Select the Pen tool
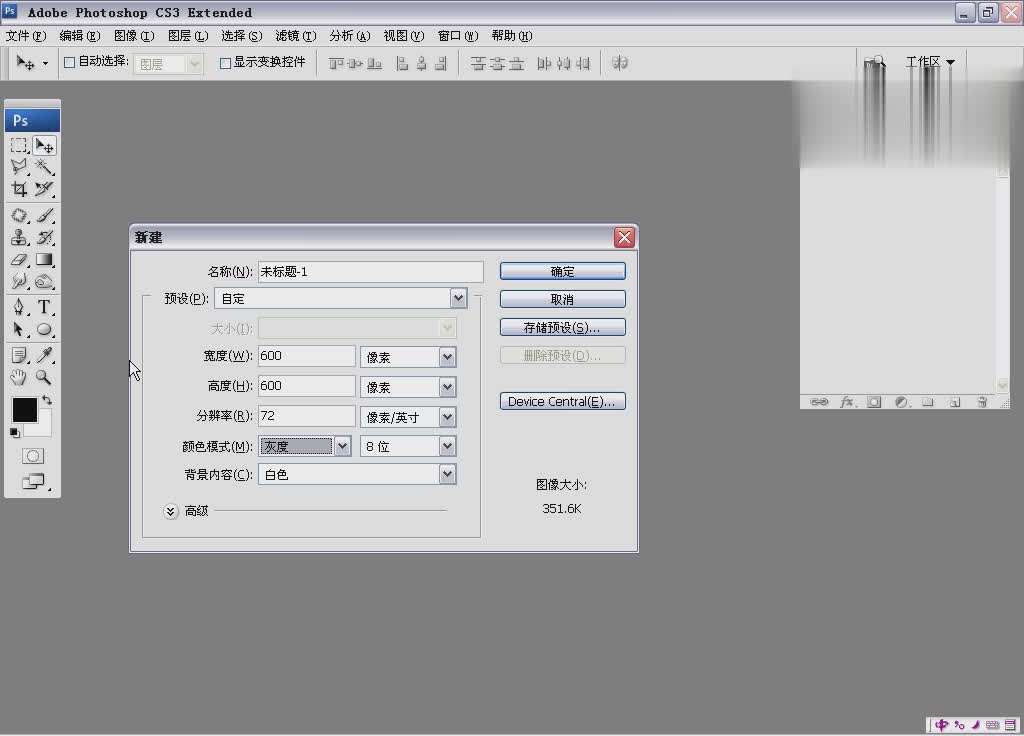 coord(19,307)
